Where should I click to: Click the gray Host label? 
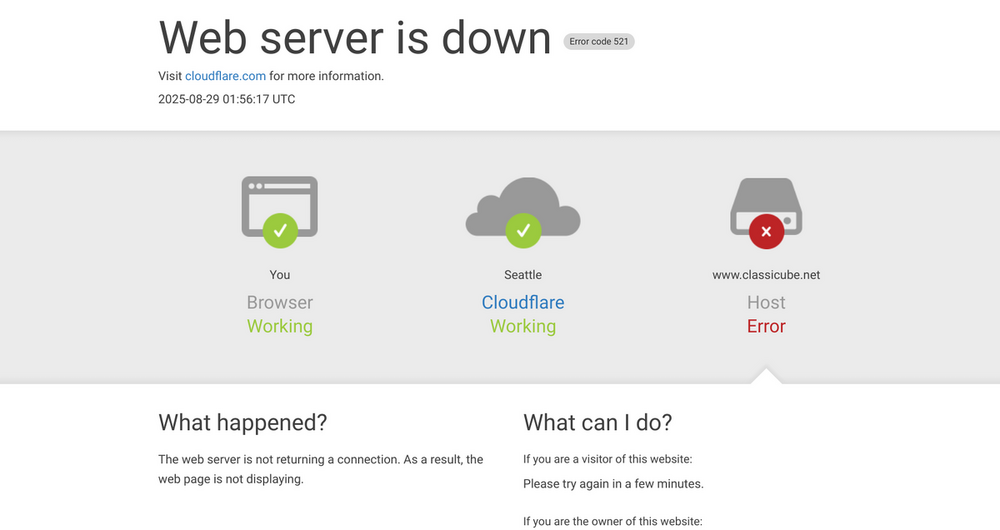766,302
